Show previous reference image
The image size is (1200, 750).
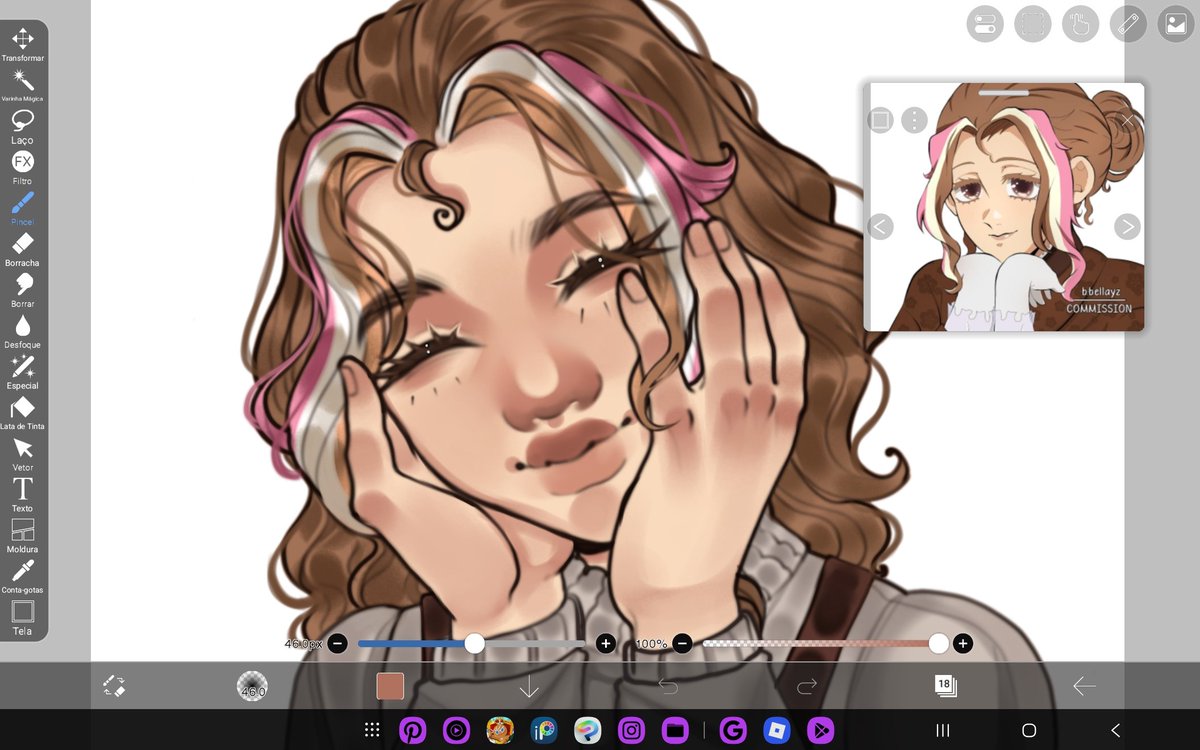pyautogui.click(x=880, y=227)
